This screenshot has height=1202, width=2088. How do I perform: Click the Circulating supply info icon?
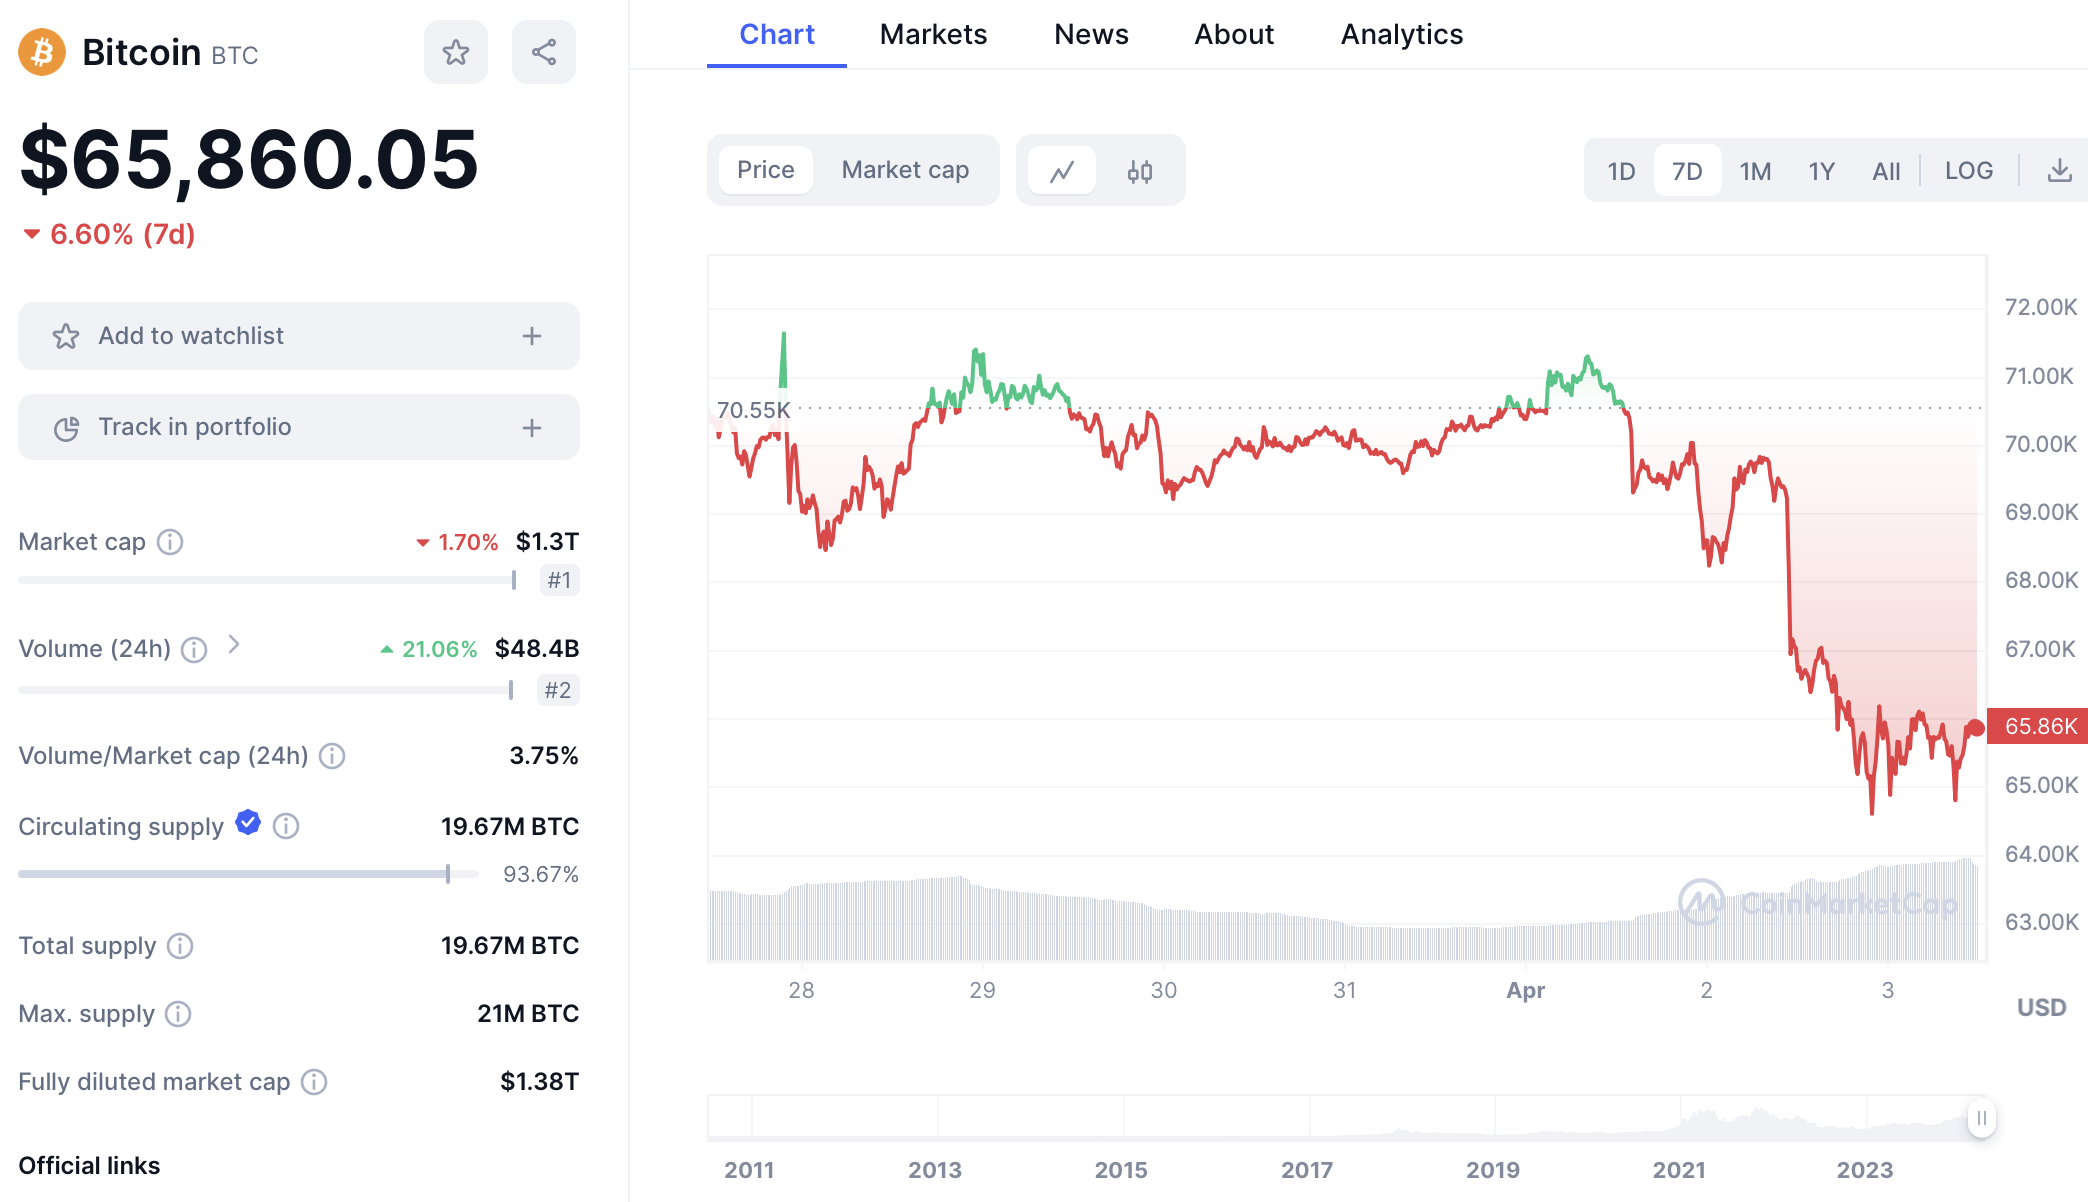pyautogui.click(x=286, y=826)
